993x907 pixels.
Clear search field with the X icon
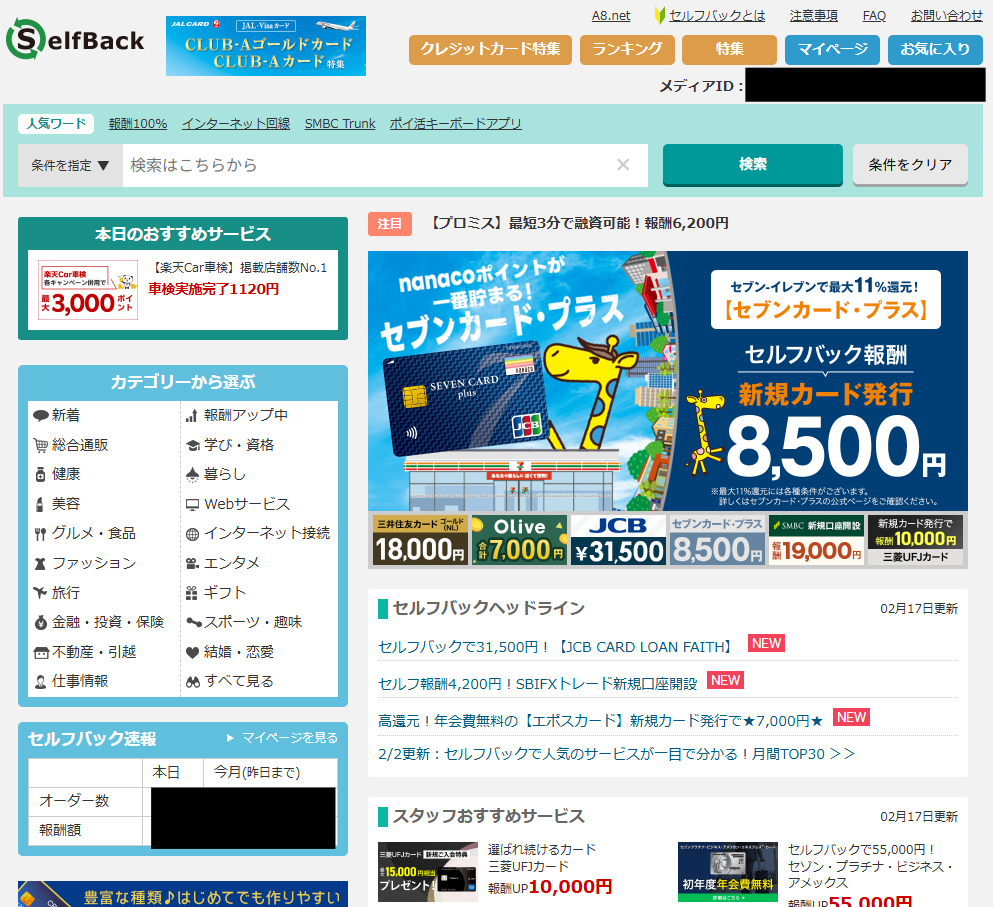point(623,165)
